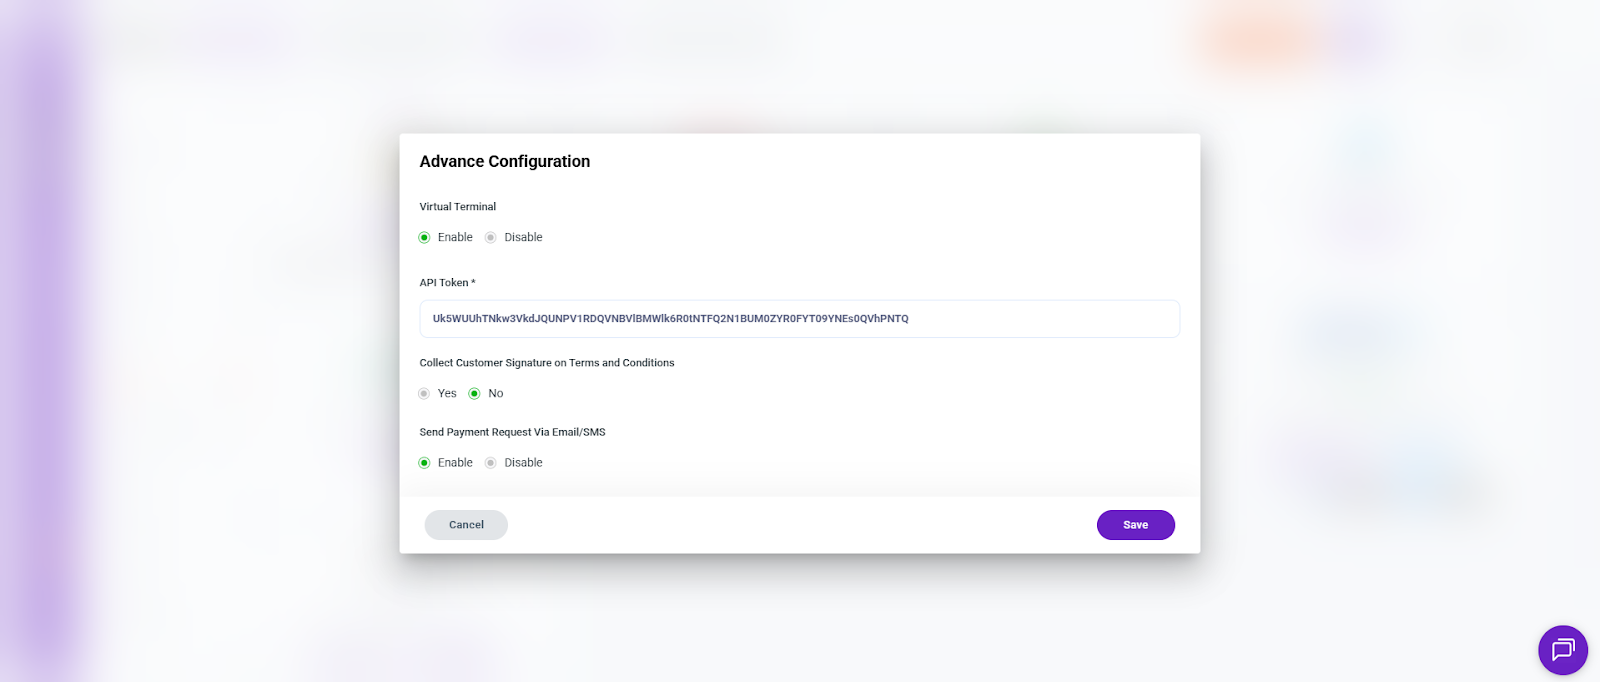Image resolution: width=1600 pixels, height=682 pixels.
Task: Click the 'Enable' label text under Send Payment Request
Action: click(x=455, y=463)
